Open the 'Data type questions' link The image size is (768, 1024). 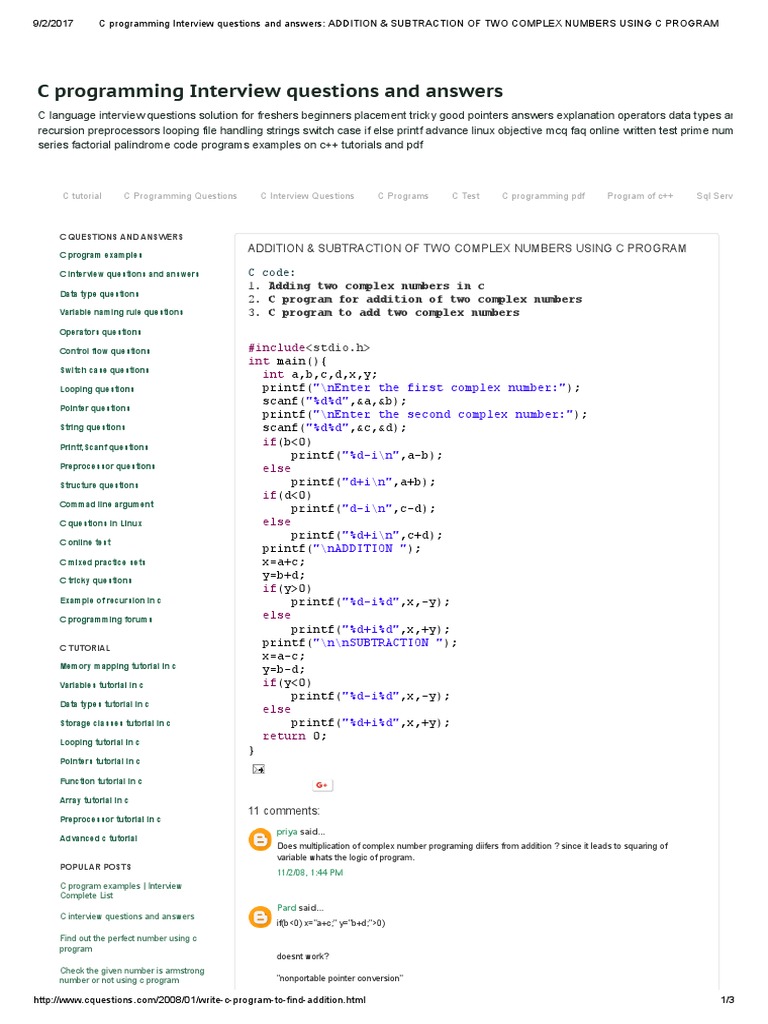(99, 294)
